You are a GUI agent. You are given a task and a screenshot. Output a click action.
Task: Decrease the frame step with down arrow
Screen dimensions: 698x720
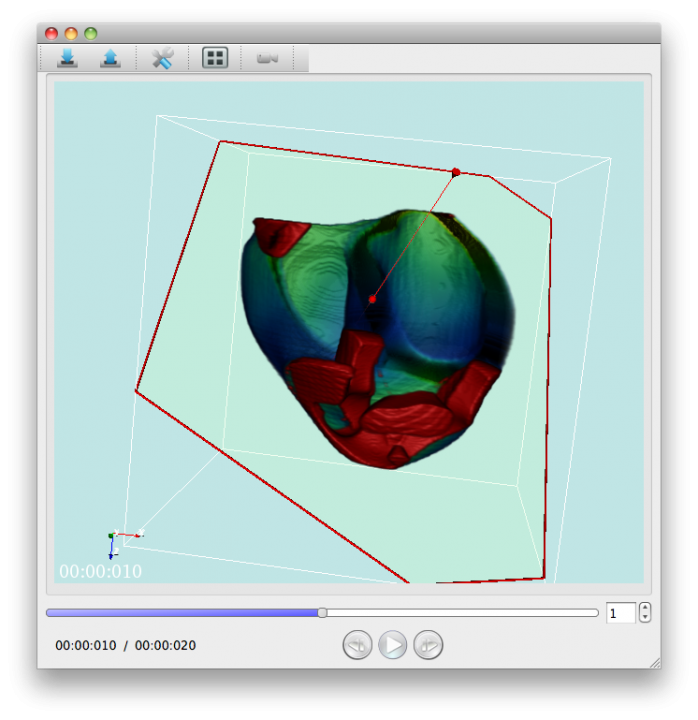(645, 618)
